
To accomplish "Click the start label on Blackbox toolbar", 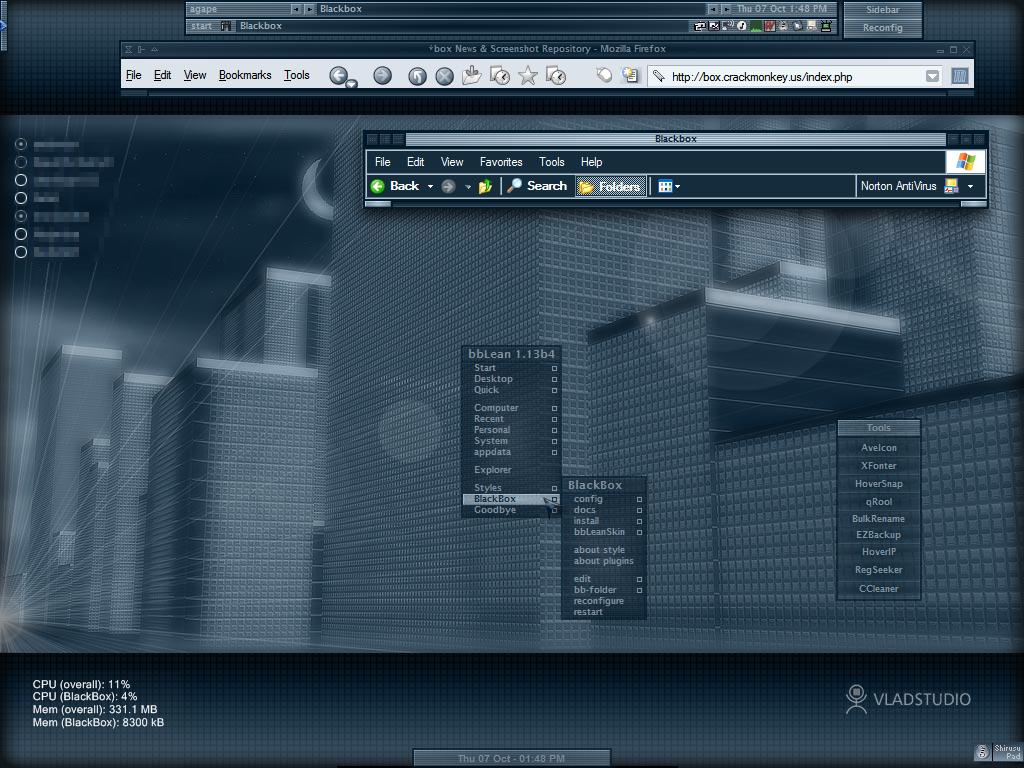I will [202, 26].
